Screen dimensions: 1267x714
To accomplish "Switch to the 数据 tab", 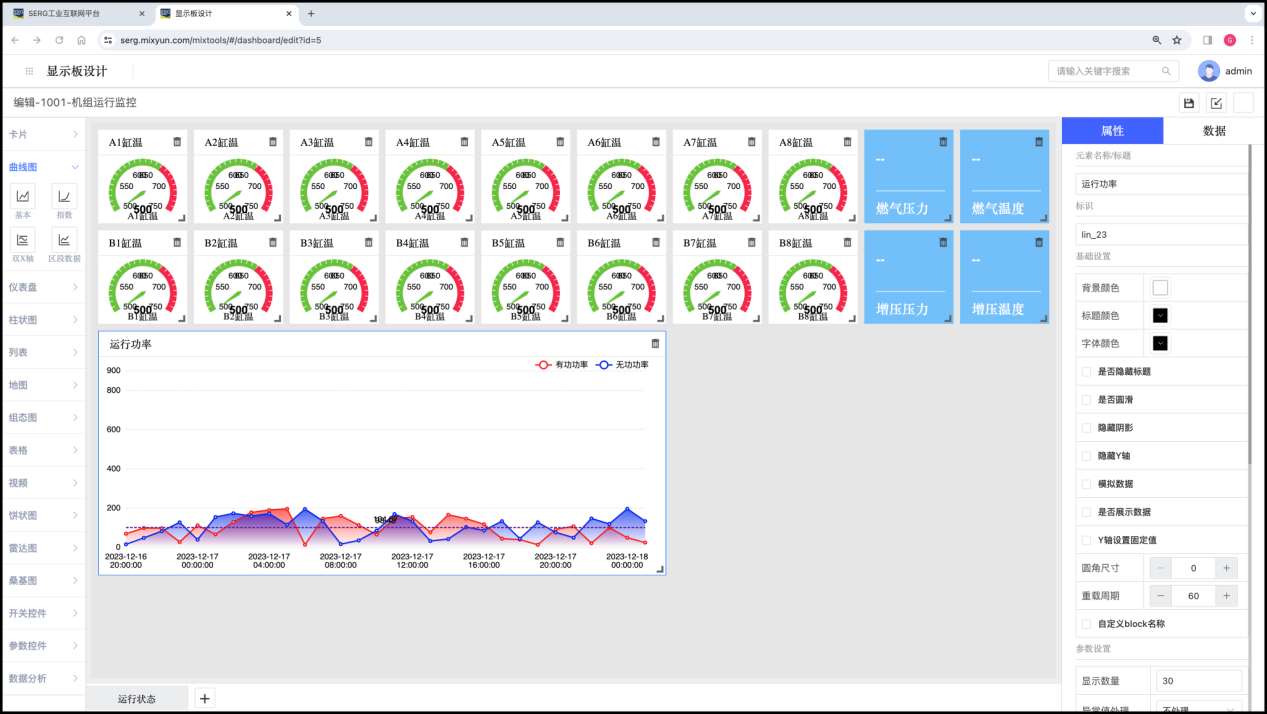I will click(1214, 131).
